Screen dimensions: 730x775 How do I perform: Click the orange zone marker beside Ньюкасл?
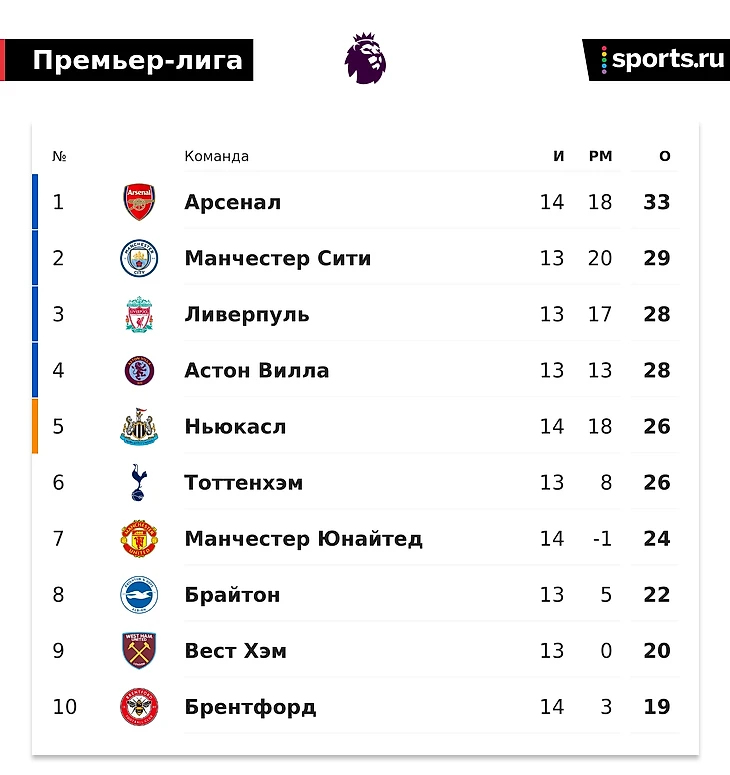(x=35, y=426)
